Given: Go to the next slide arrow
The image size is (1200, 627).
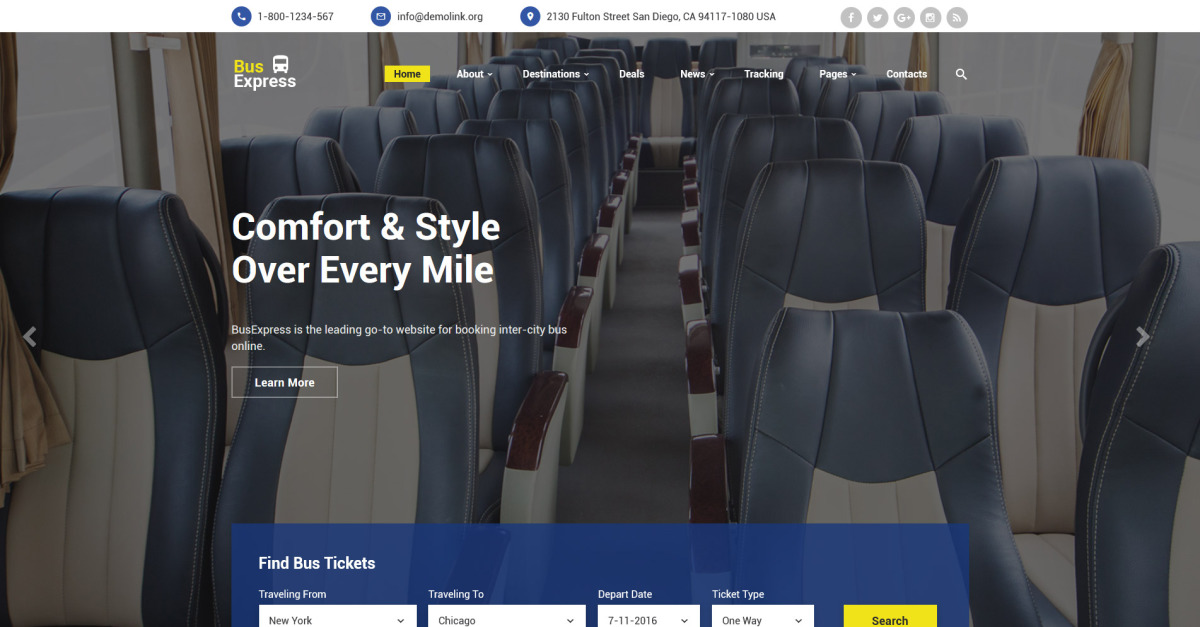Looking at the screenshot, I should pyautogui.click(x=1142, y=338).
